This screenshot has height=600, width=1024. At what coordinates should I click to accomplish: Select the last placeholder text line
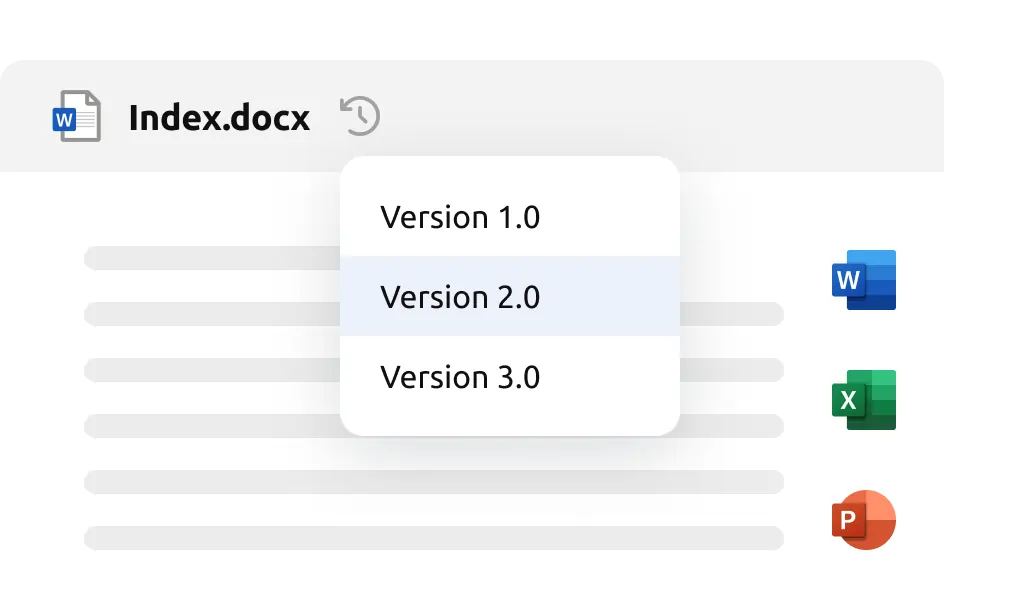pyautogui.click(x=430, y=538)
